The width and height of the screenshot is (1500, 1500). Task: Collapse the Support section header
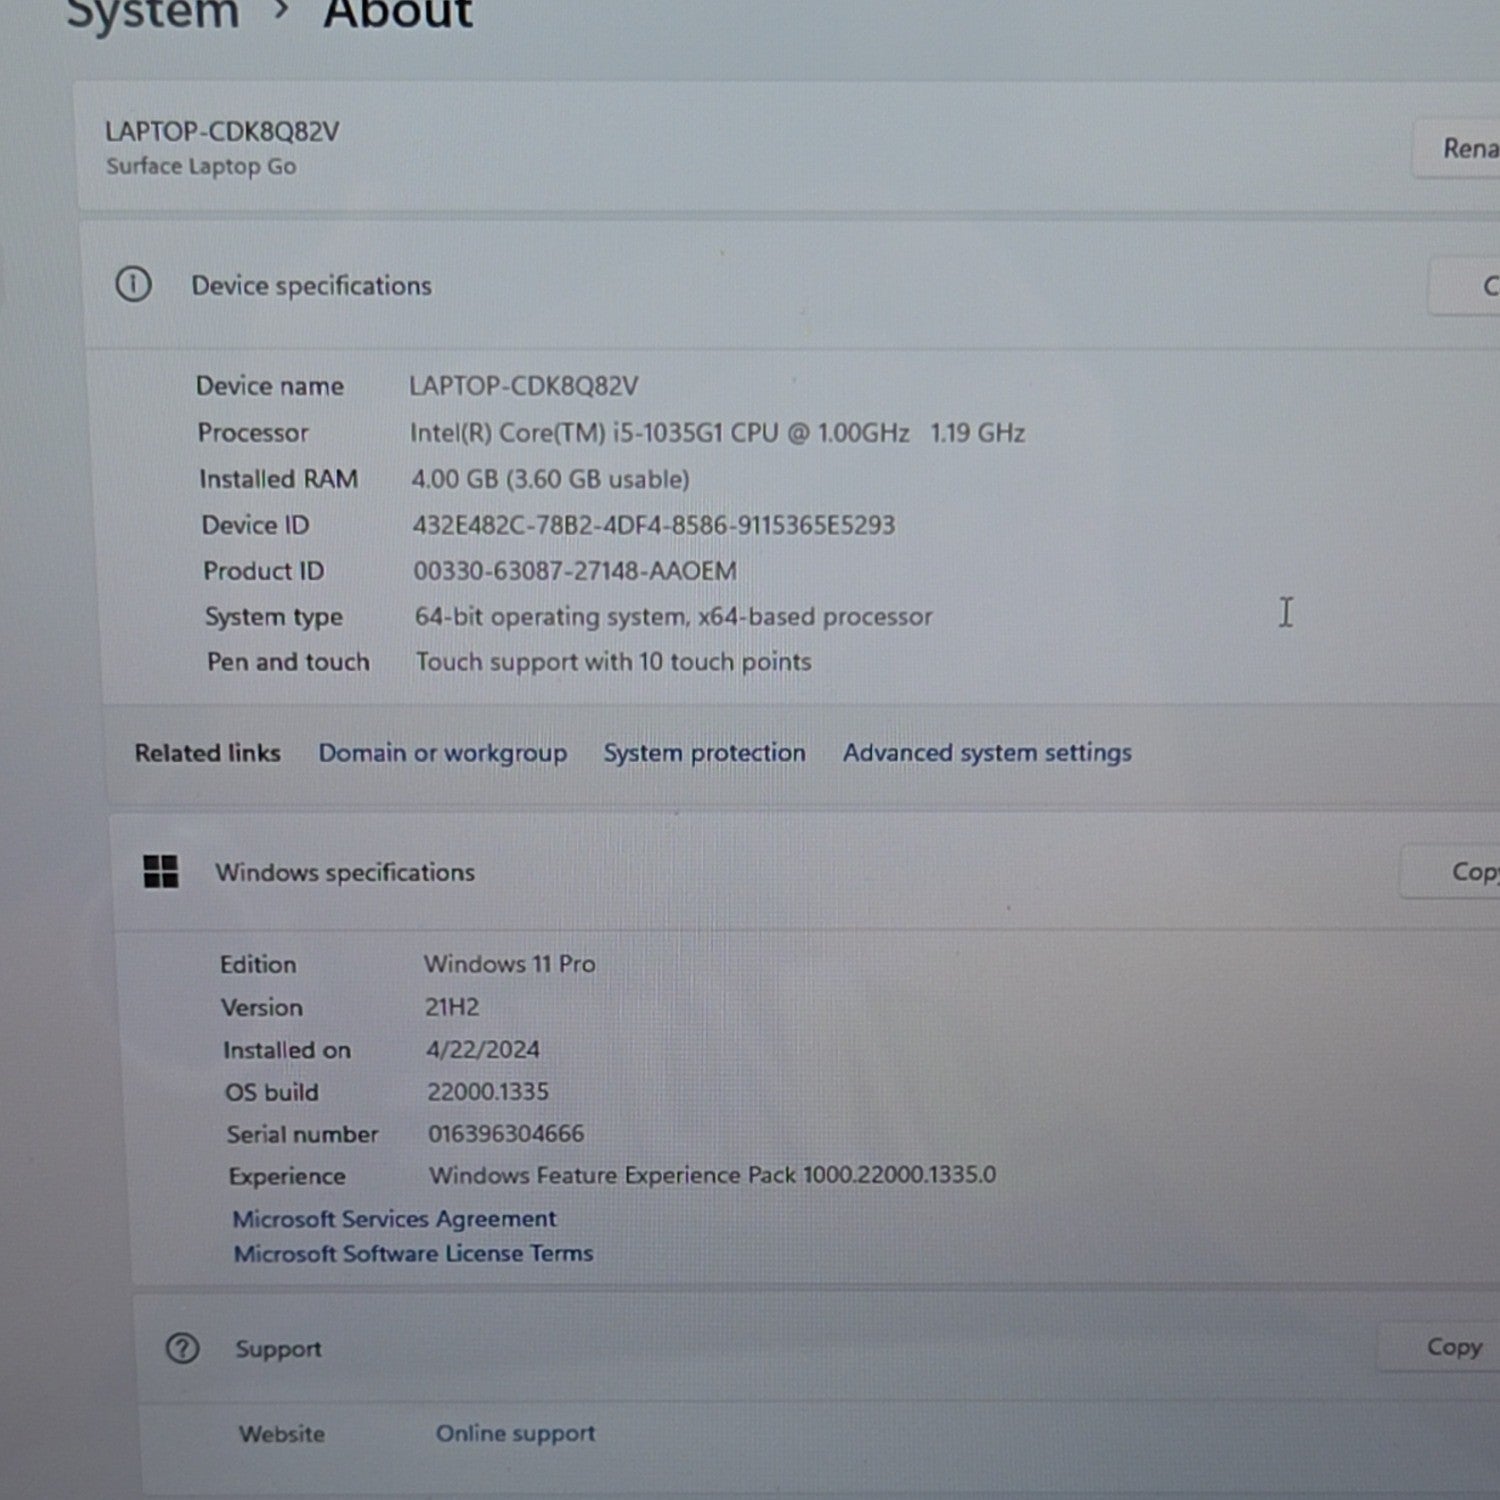818,1348
